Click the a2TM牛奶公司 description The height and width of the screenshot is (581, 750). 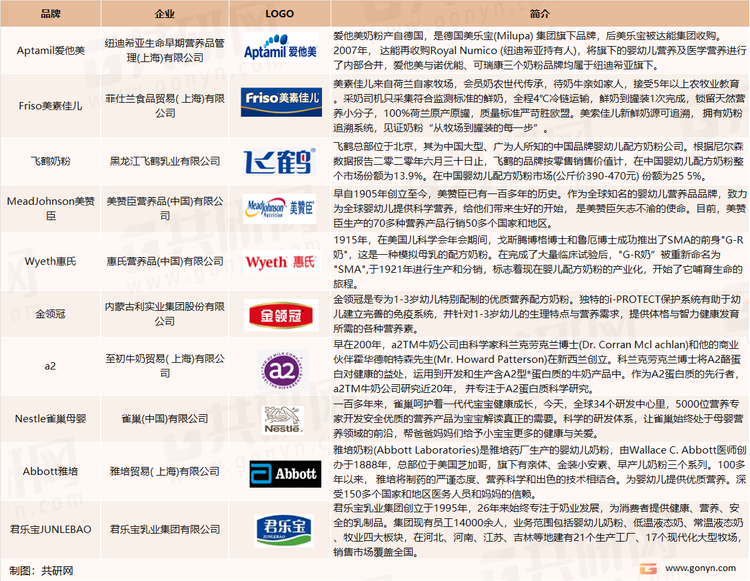(540, 366)
